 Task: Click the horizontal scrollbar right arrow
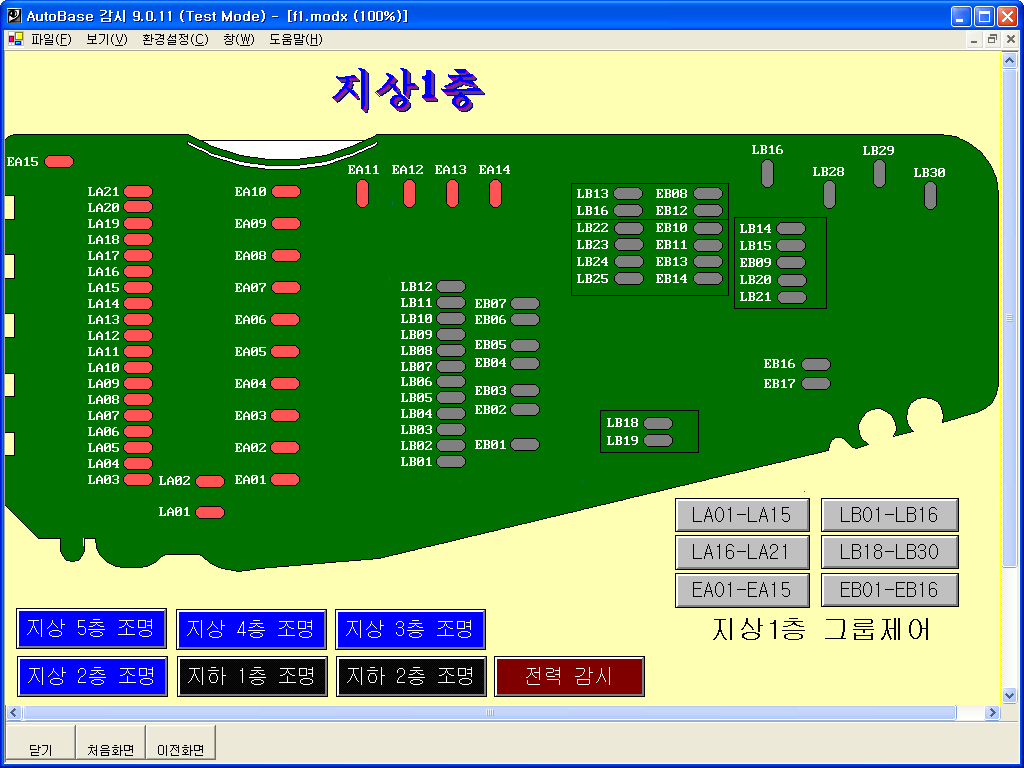pyautogui.click(x=992, y=713)
